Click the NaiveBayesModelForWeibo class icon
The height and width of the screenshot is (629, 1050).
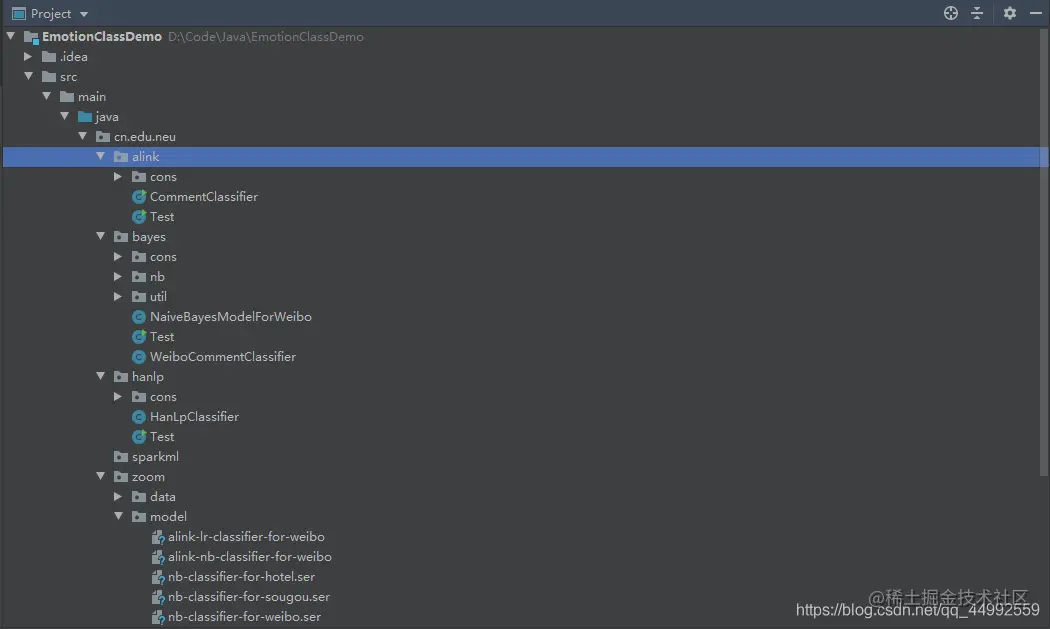139,317
